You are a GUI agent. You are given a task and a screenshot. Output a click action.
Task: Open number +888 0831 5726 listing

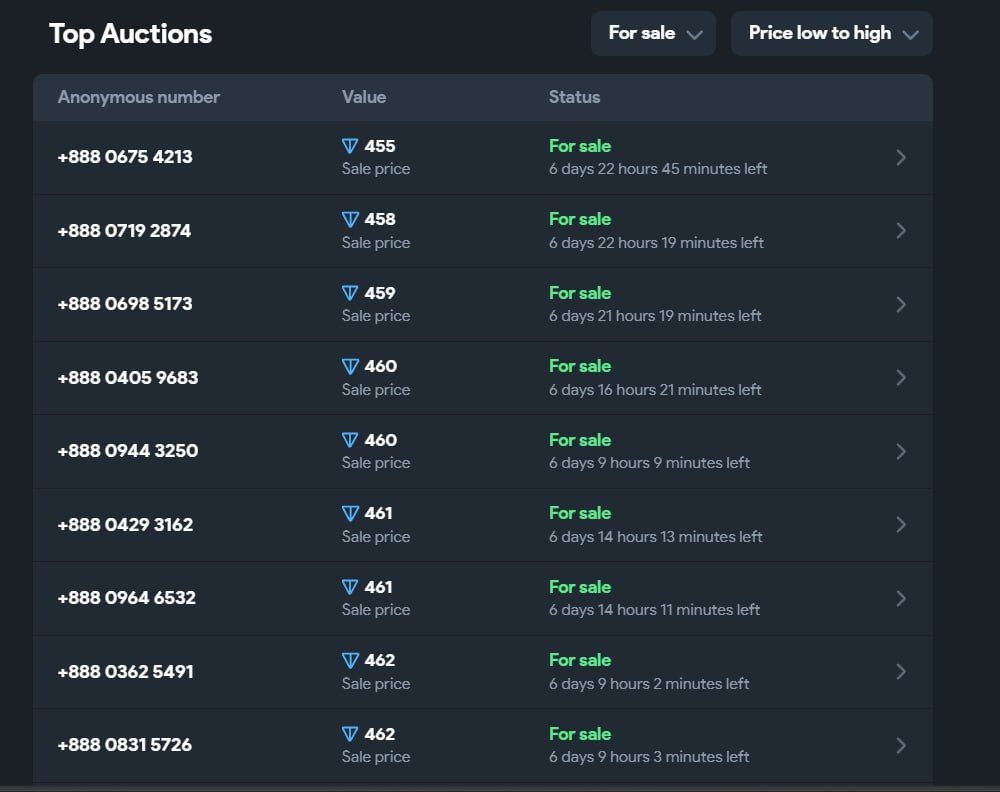click(x=125, y=745)
